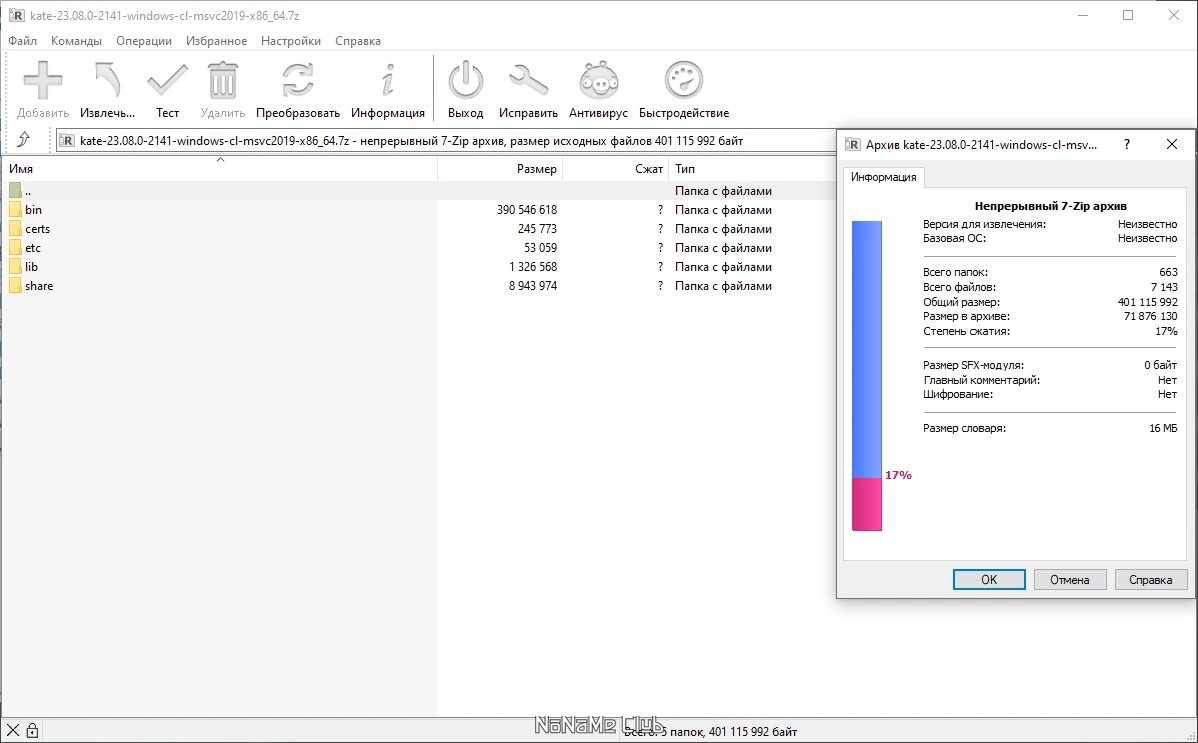
Task: Click the size value 245 773
Action: [537, 229]
